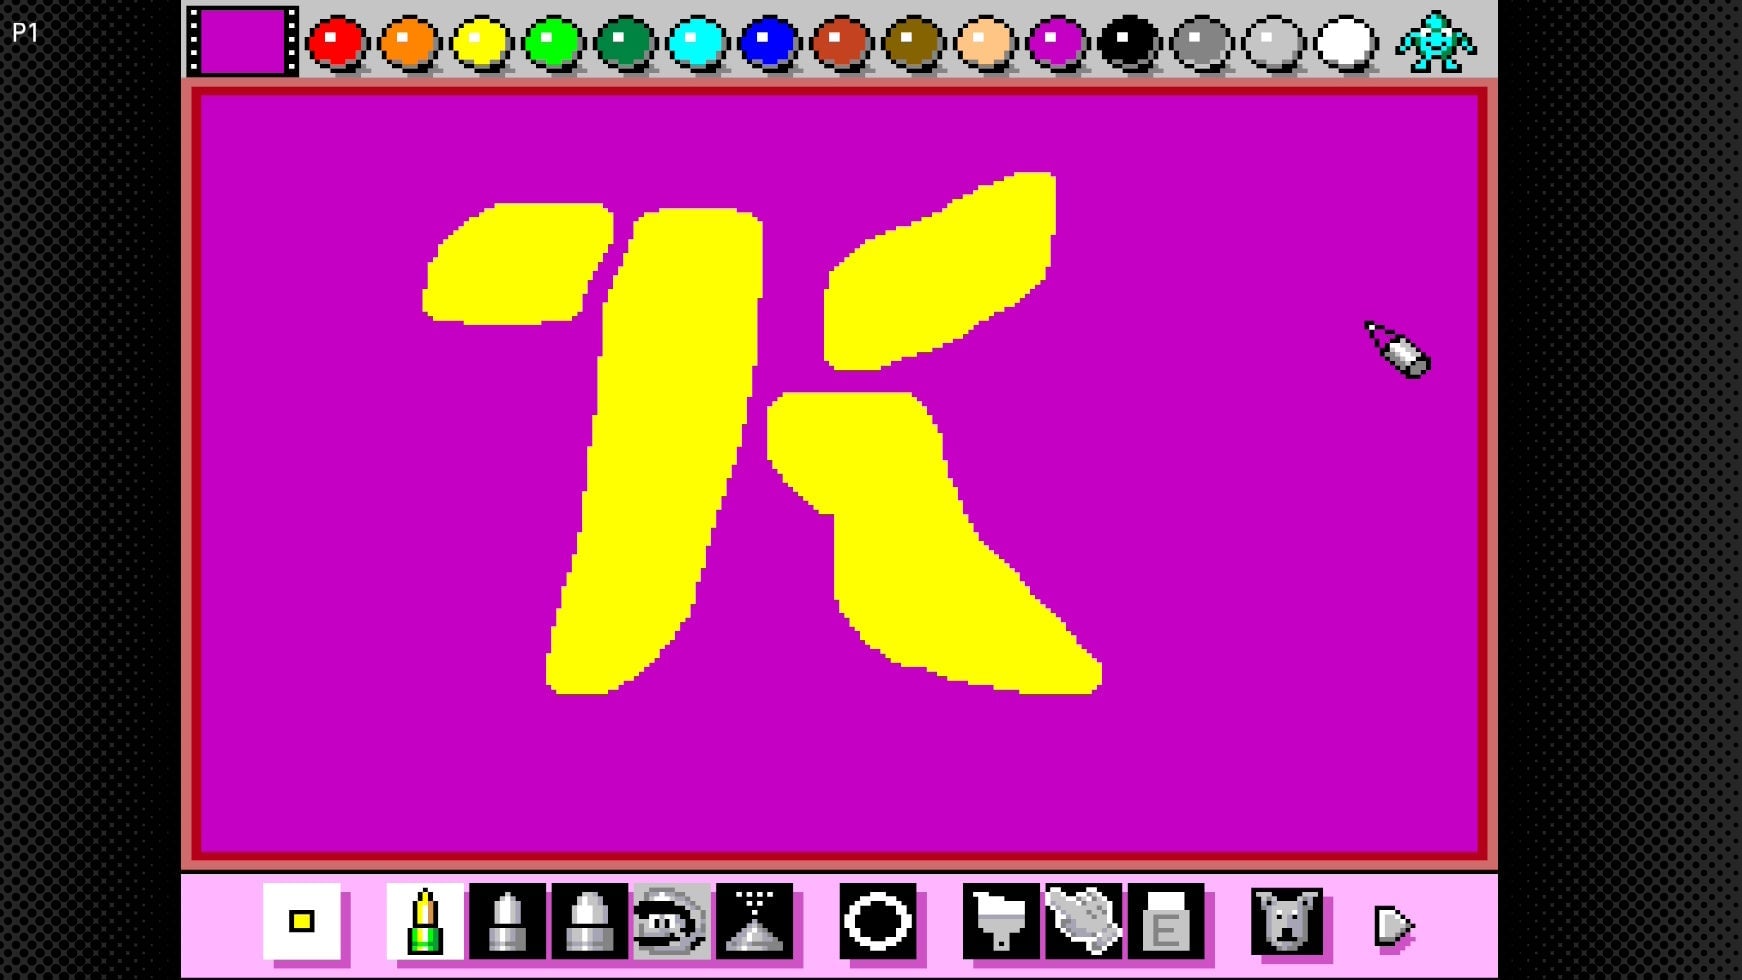Select the large pen tool
The height and width of the screenshot is (980, 1742).
[x=590, y=921]
